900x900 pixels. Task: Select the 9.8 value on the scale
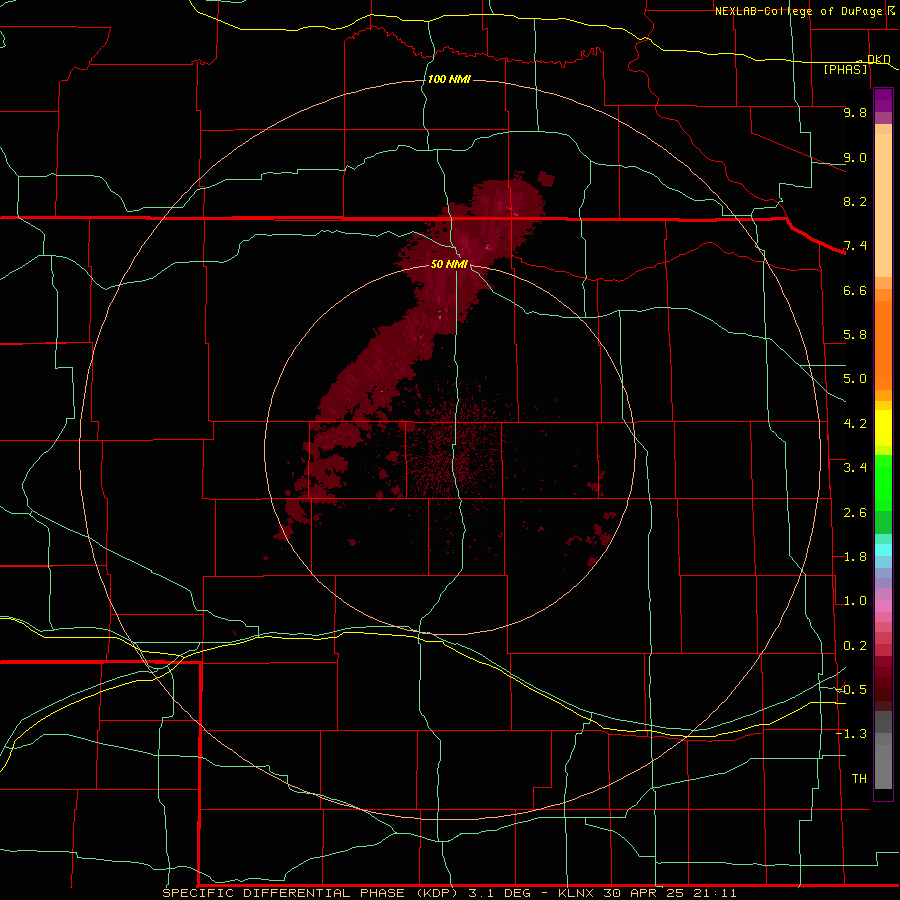(x=855, y=113)
